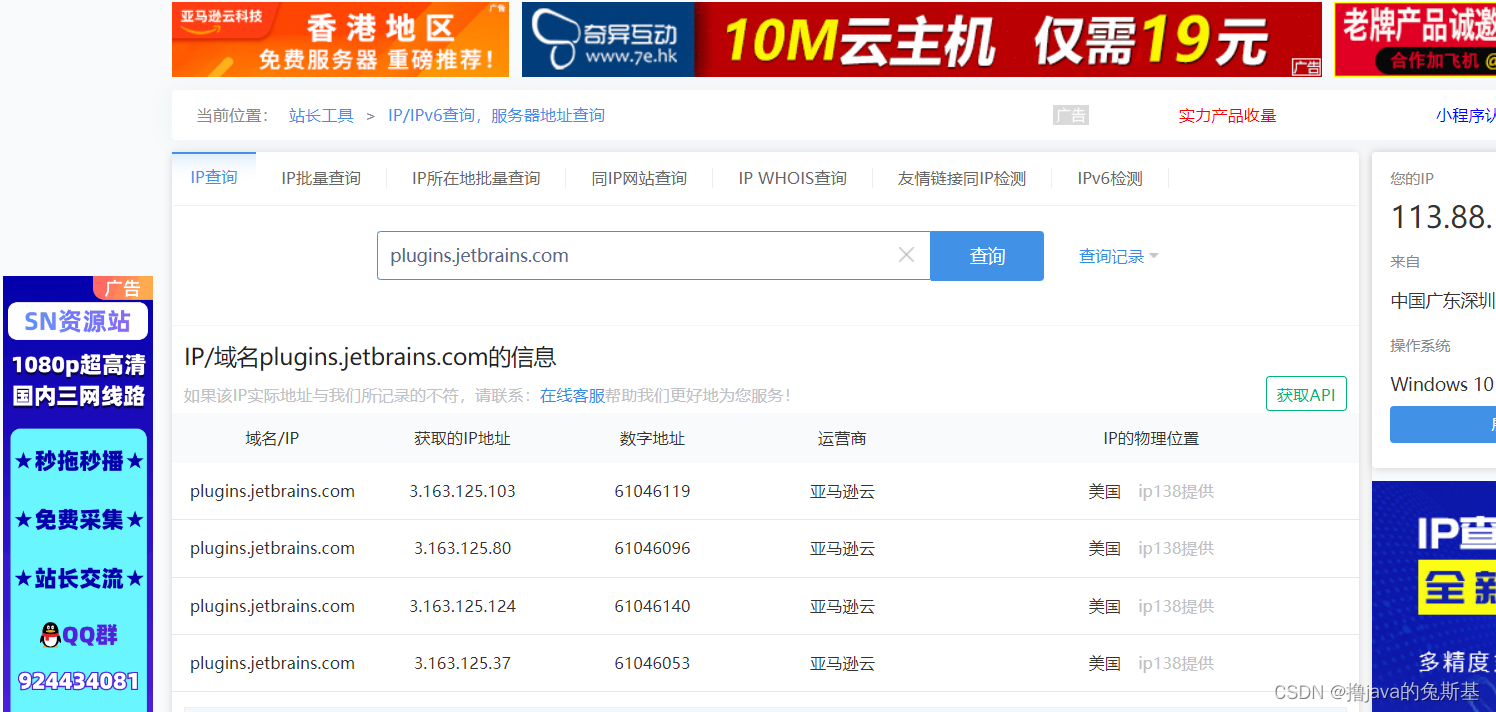Viewport: 1496px width, 712px height.
Task: Open the 查询记录 dropdown
Action: point(1118,257)
